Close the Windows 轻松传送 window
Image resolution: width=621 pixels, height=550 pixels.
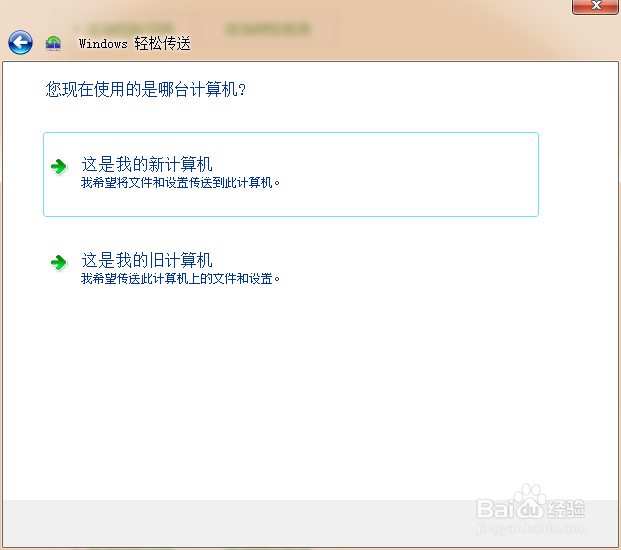point(595,6)
